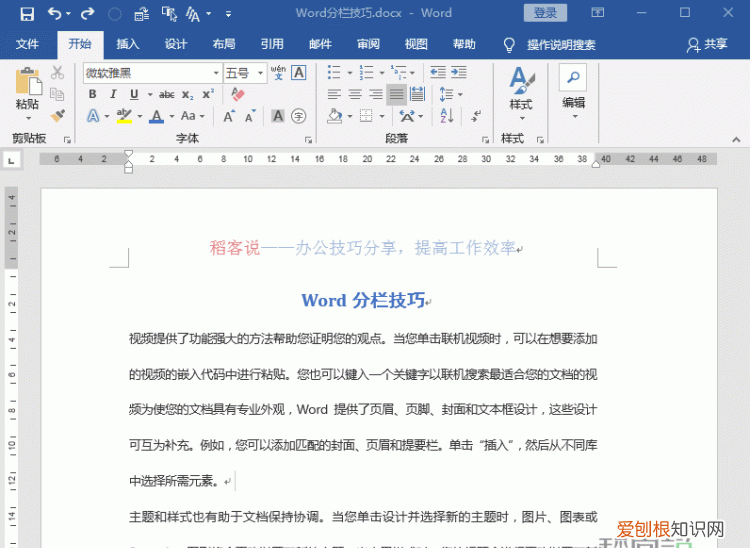Redo the last action
Screen dimensions: 750x548
coord(87,14)
